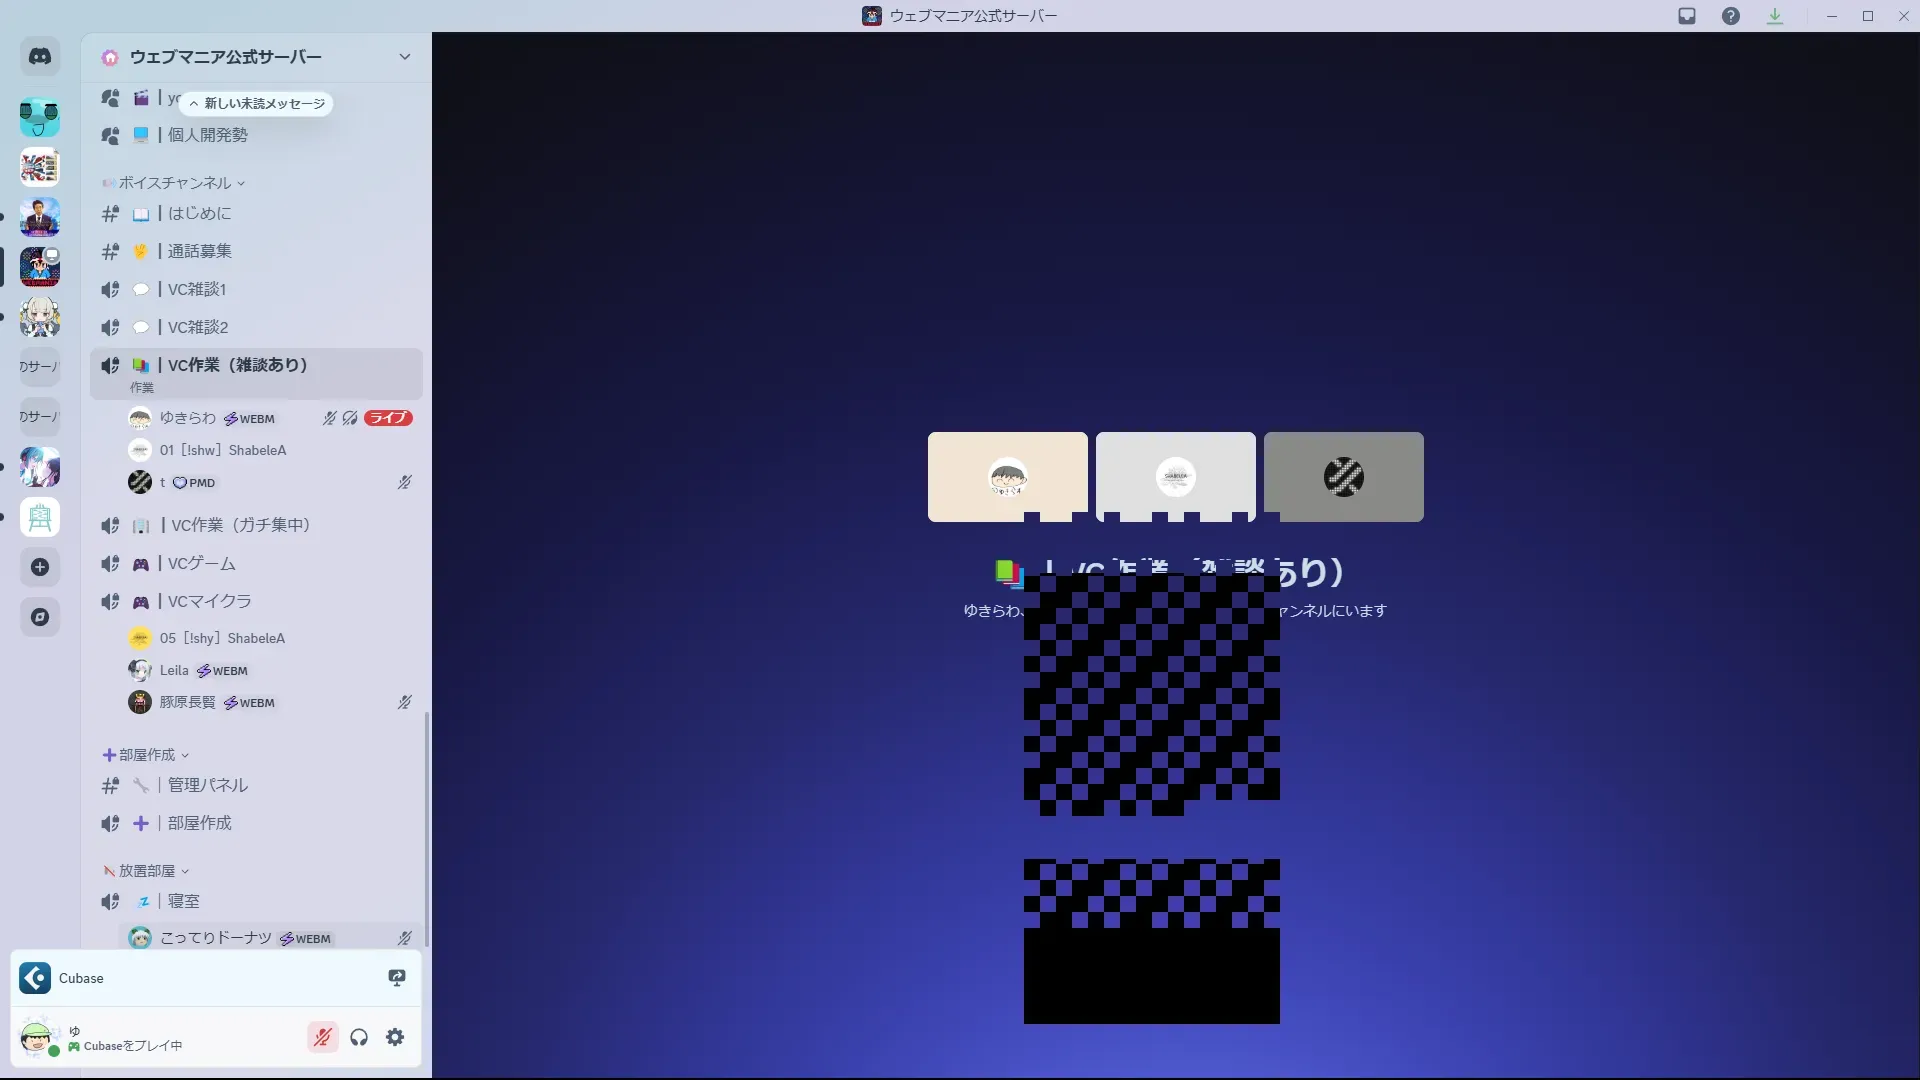This screenshot has height=1080, width=1920.
Task: Open User Settings gear icon
Action: click(x=395, y=1037)
